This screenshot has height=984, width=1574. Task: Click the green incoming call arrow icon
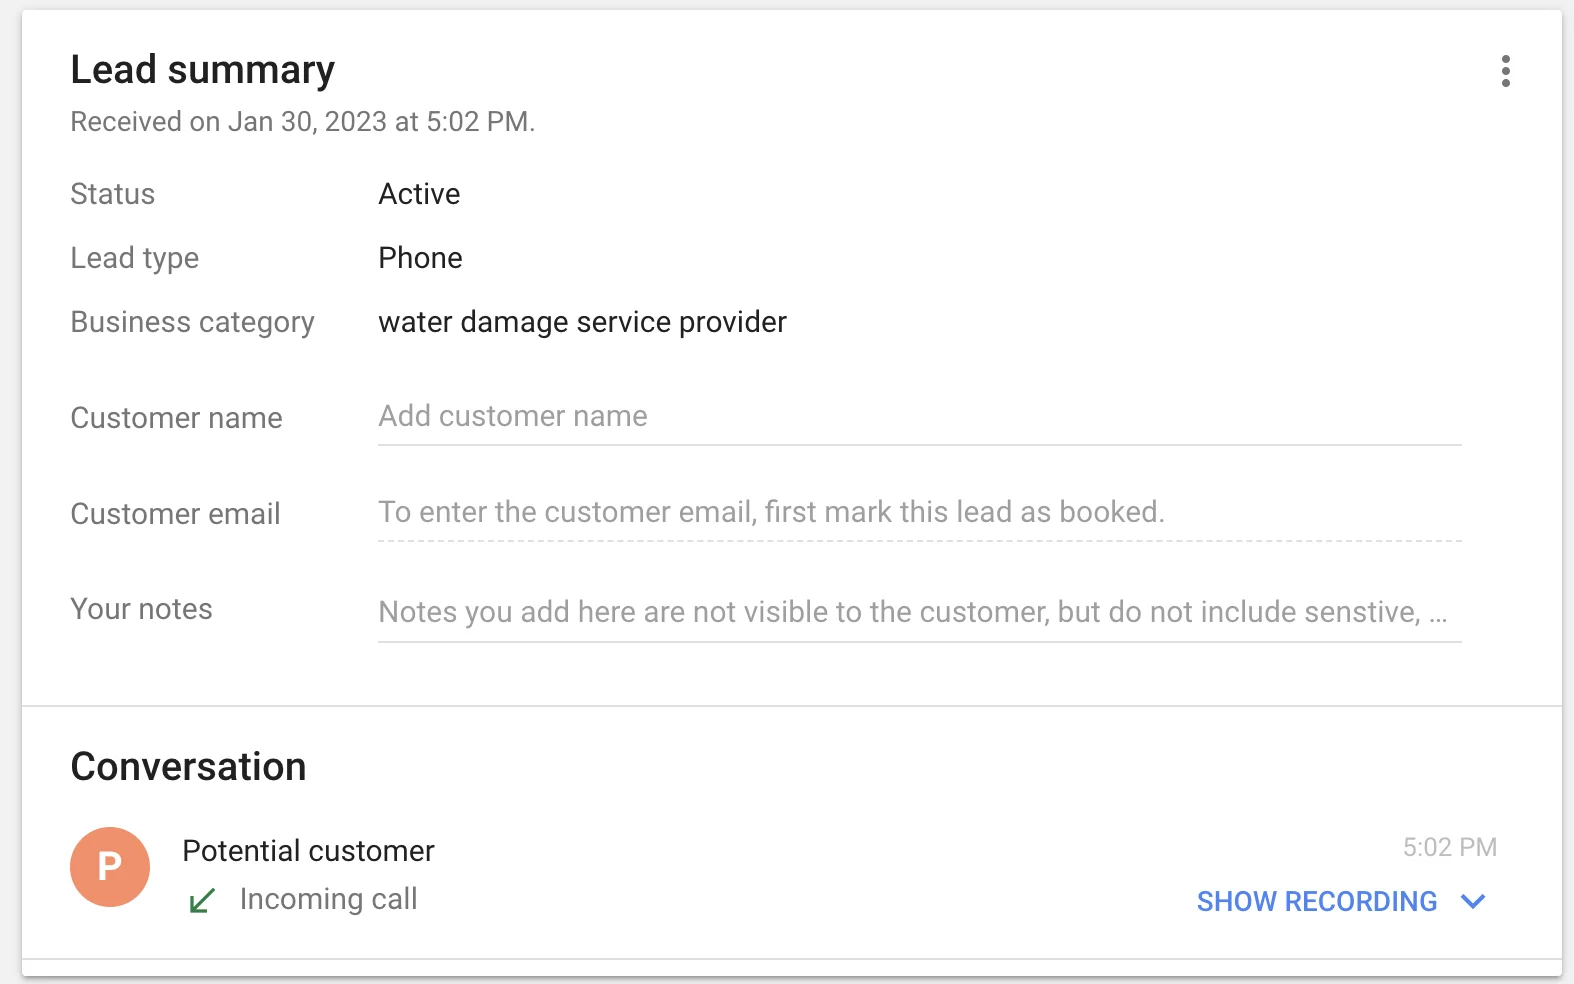coord(202,901)
